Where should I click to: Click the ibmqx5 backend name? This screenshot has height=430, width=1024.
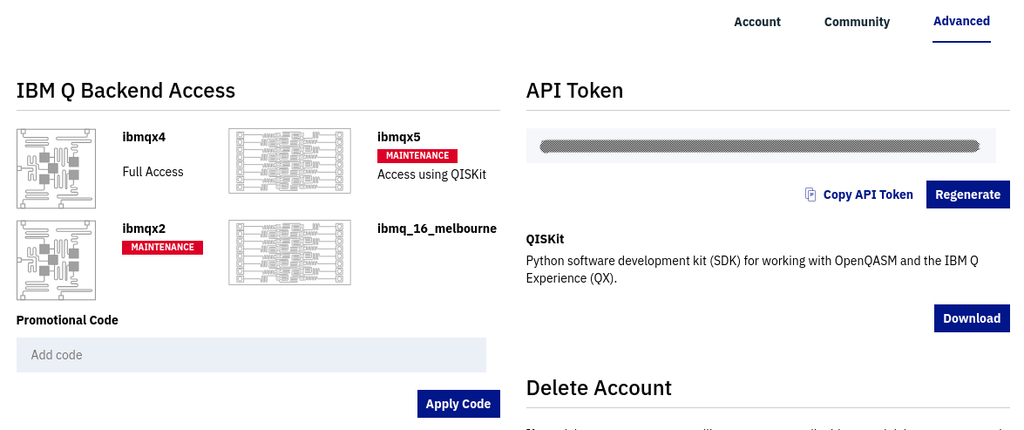(x=399, y=137)
